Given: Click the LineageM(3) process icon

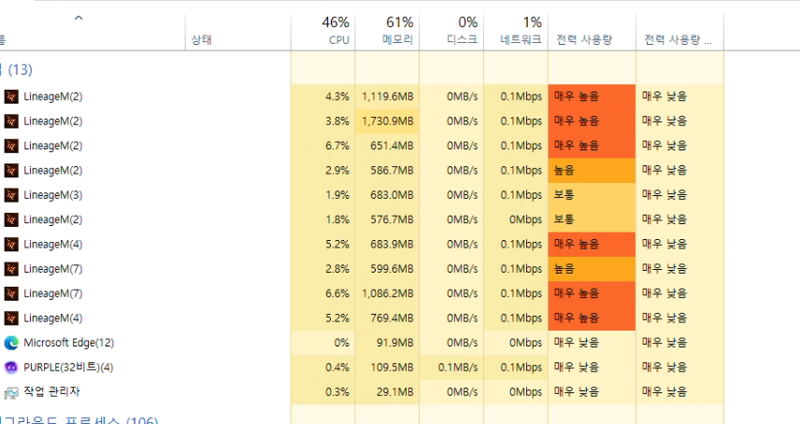Looking at the screenshot, I should (11, 195).
